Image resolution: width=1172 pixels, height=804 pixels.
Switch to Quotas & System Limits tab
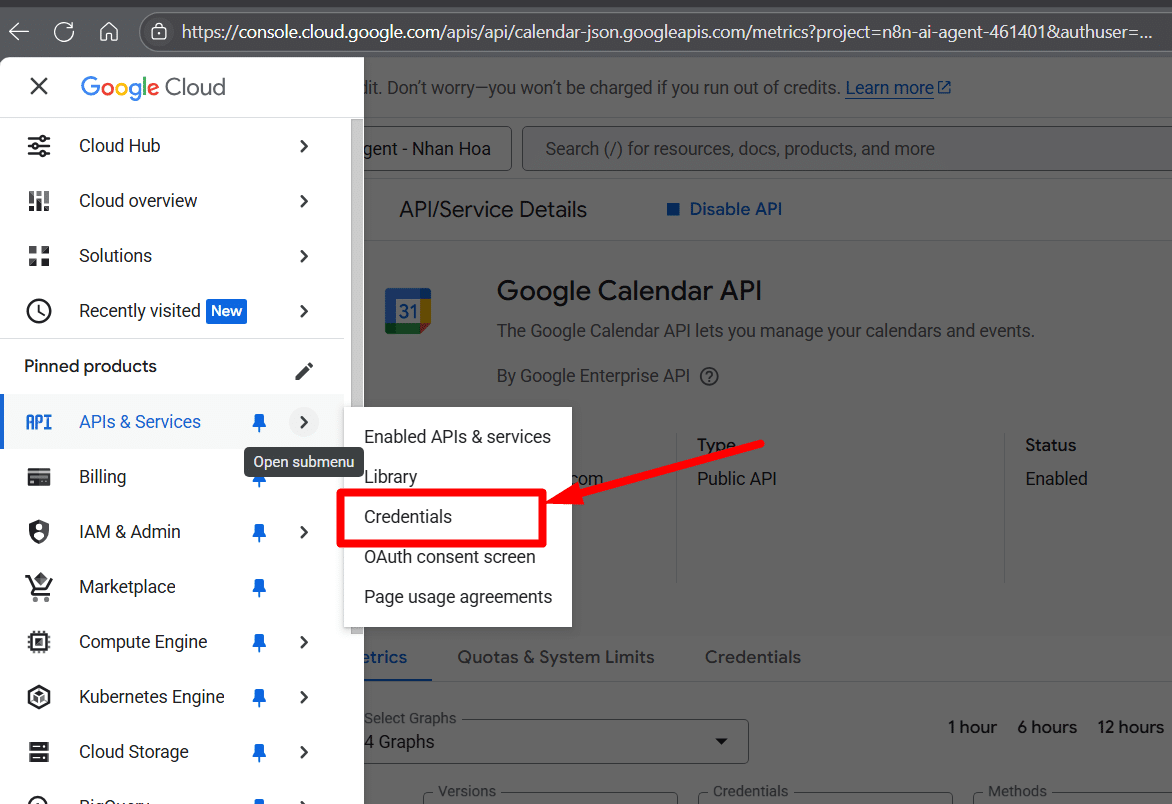(x=555, y=658)
